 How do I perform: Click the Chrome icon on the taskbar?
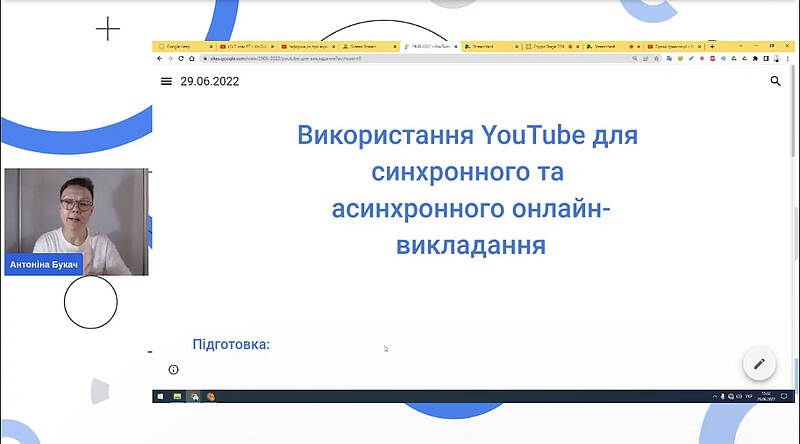[x=194, y=397]
